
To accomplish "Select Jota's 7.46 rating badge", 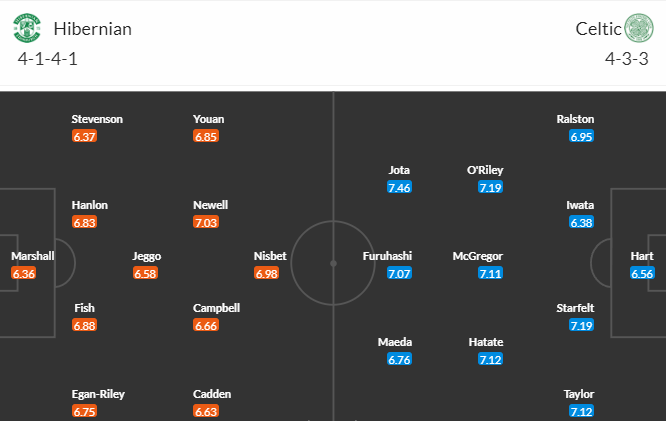I will (x=399, y=187).
